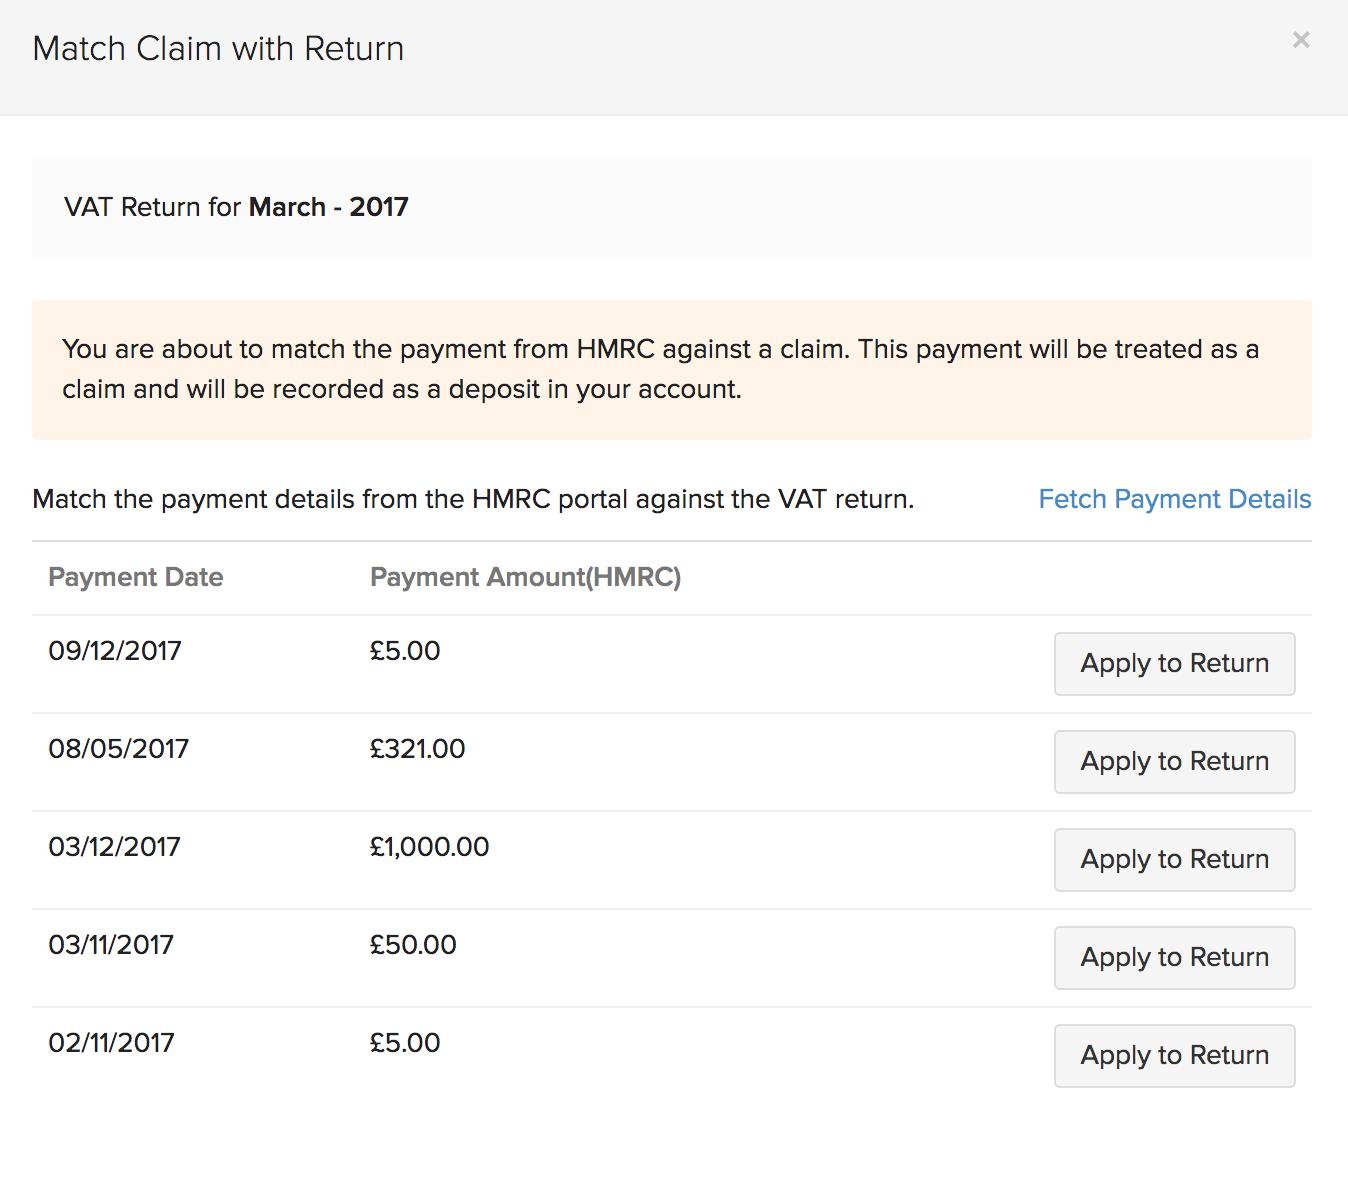Close the Match Claim with Return dialog
The width and height of the screenshot is (1348, 1178).
coord(1300,40)
